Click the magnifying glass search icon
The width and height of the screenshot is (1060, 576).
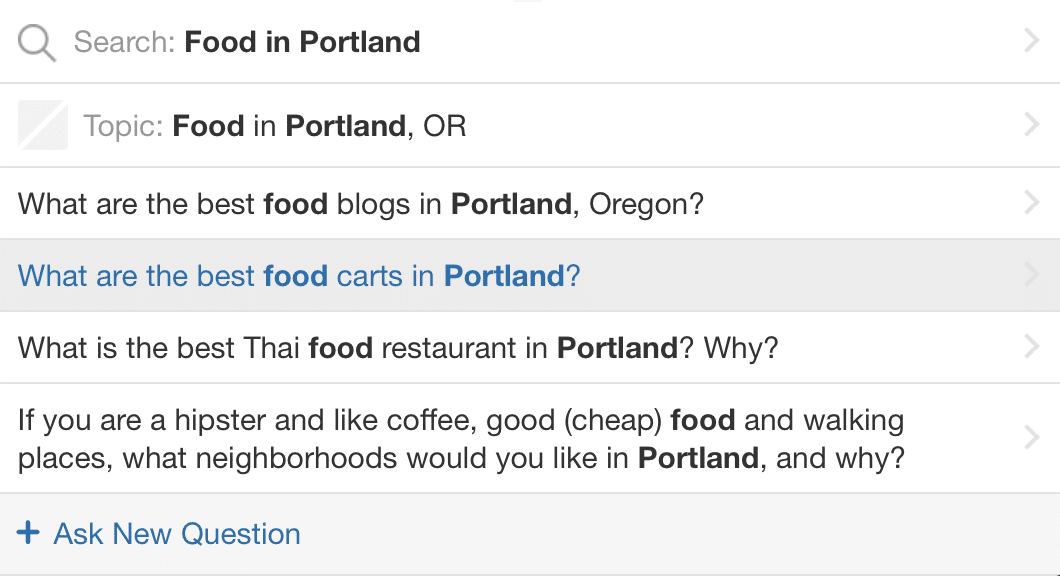pyautogui.click(x=37, y=43)
